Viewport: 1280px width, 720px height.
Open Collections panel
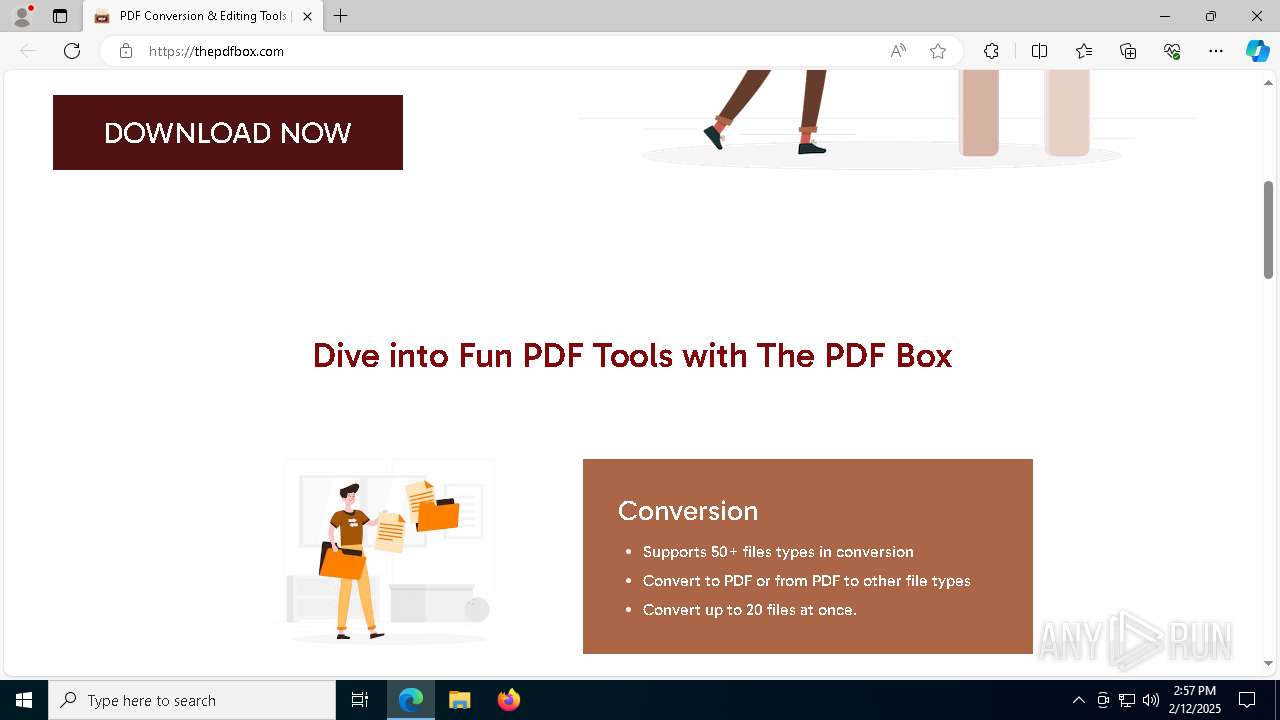point(1128,51)
